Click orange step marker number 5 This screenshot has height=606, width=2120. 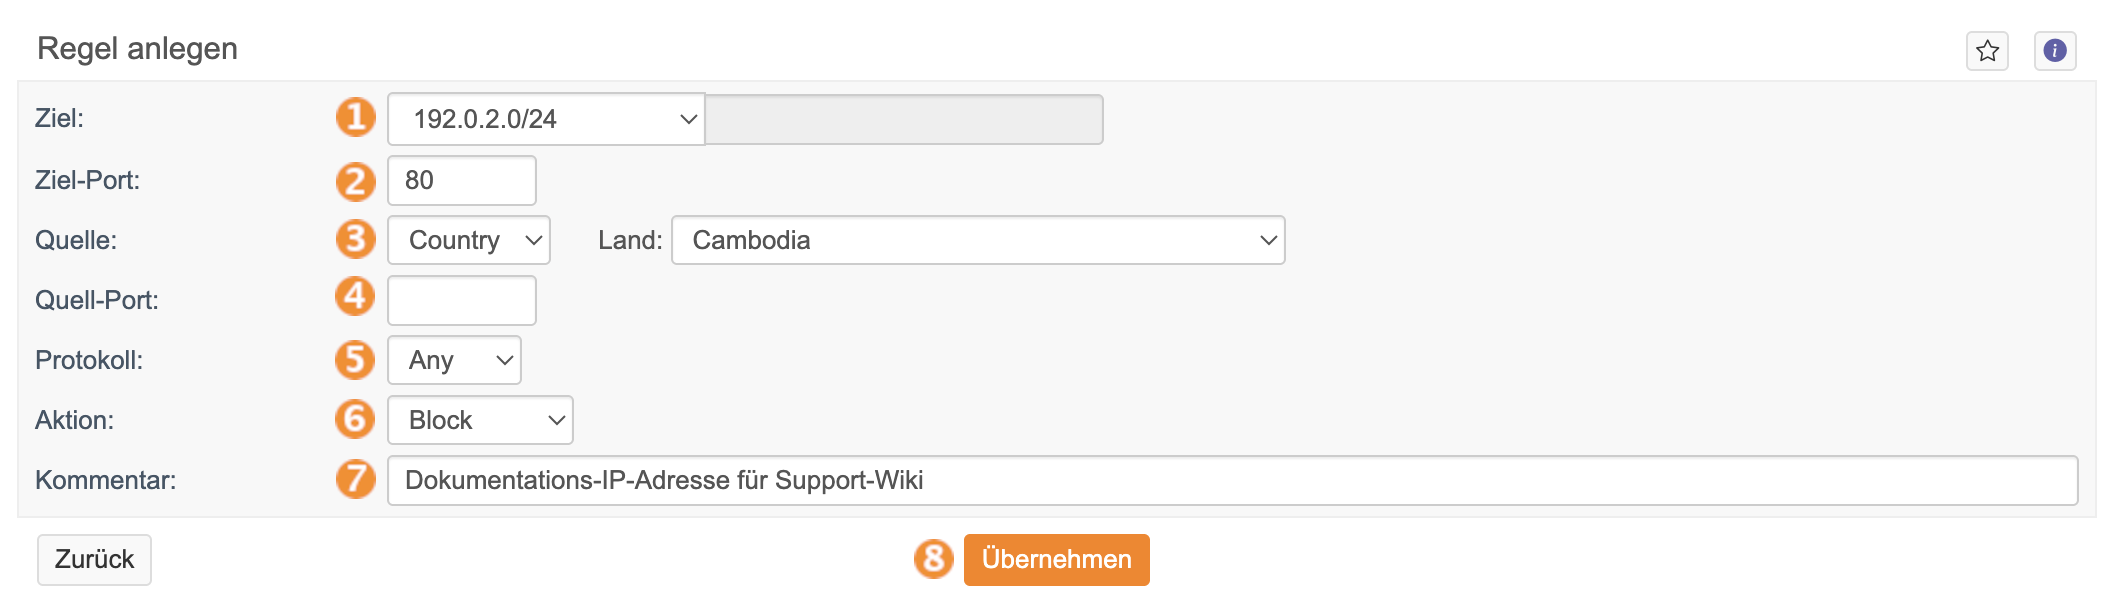click(355, 360)
